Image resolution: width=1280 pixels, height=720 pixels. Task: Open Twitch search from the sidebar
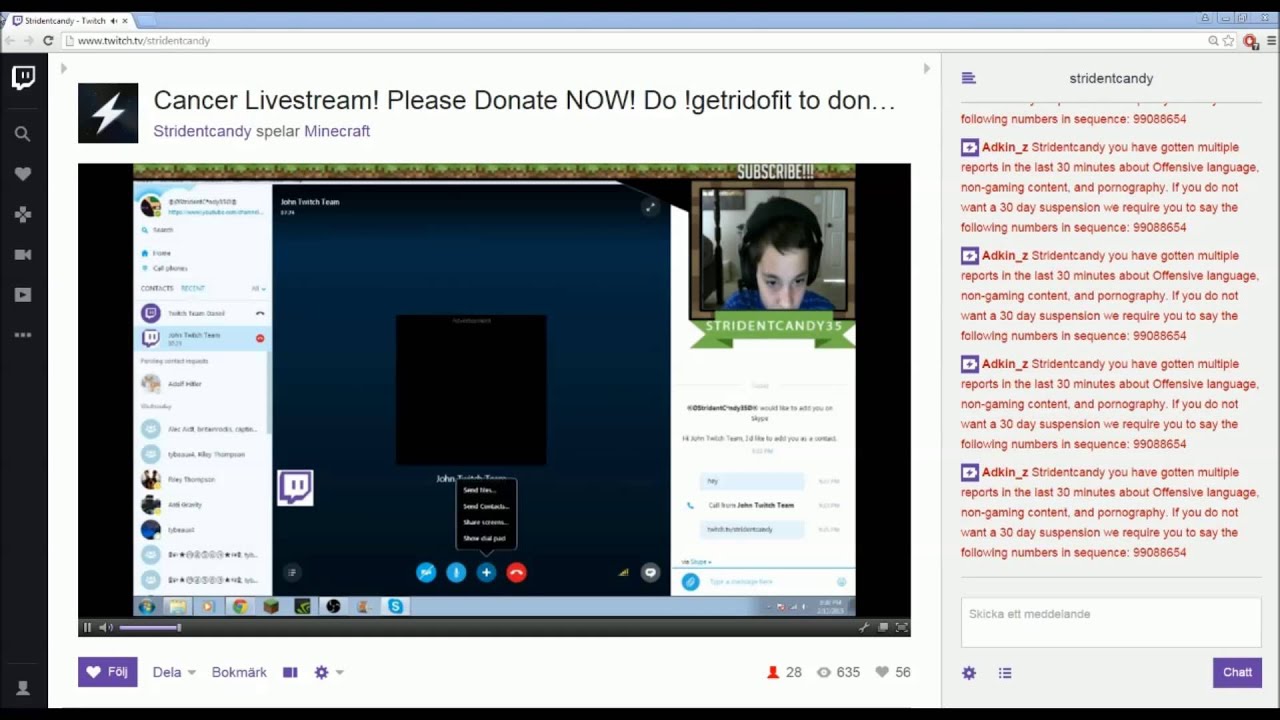click(23, 133)
